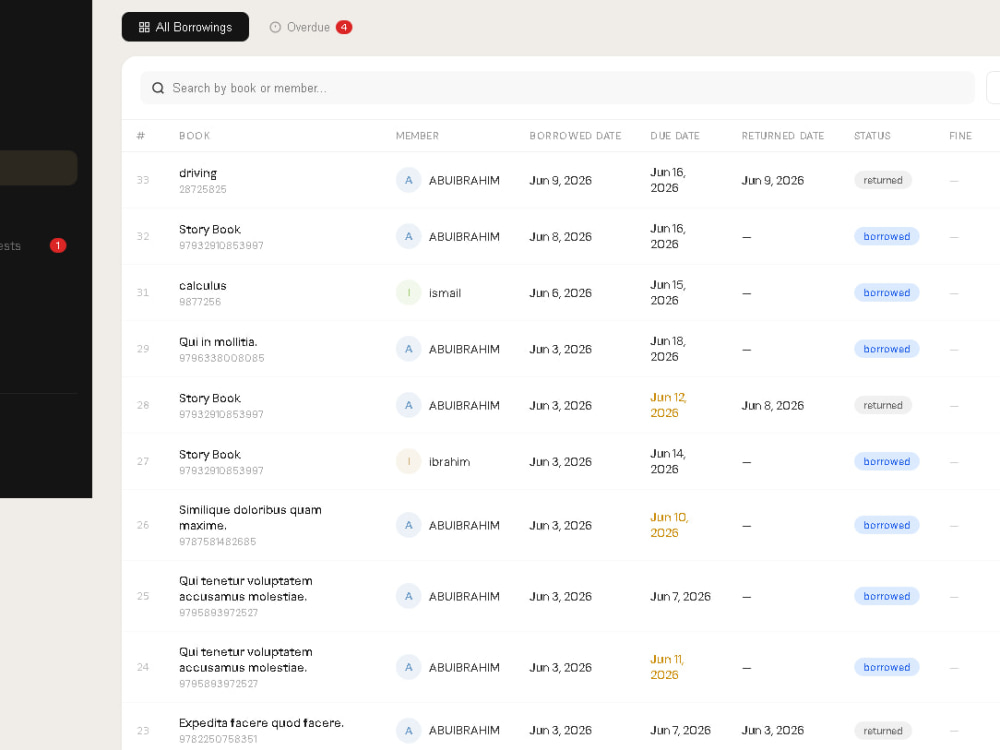Click the DUE DATE column header
Image resolution: width=1000 pixels, height=750 pixels.
click(x=675, y=136)
